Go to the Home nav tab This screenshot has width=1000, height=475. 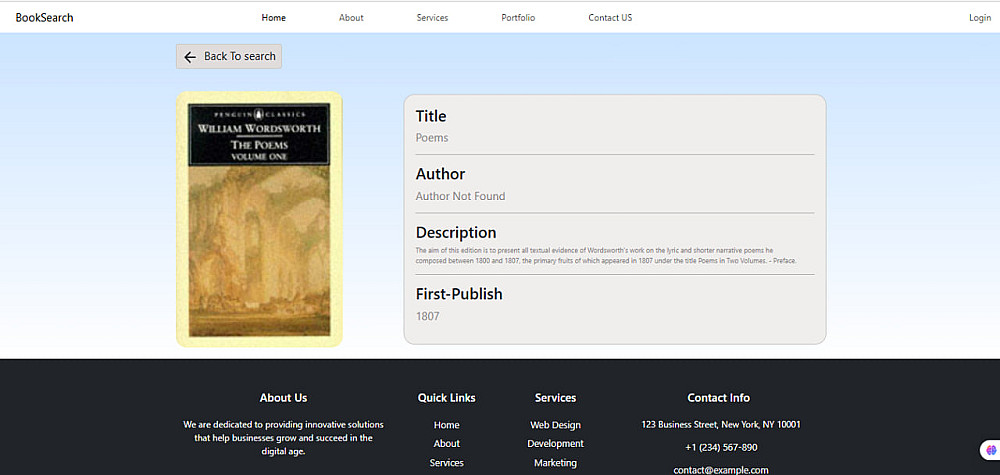coord(274,18)
